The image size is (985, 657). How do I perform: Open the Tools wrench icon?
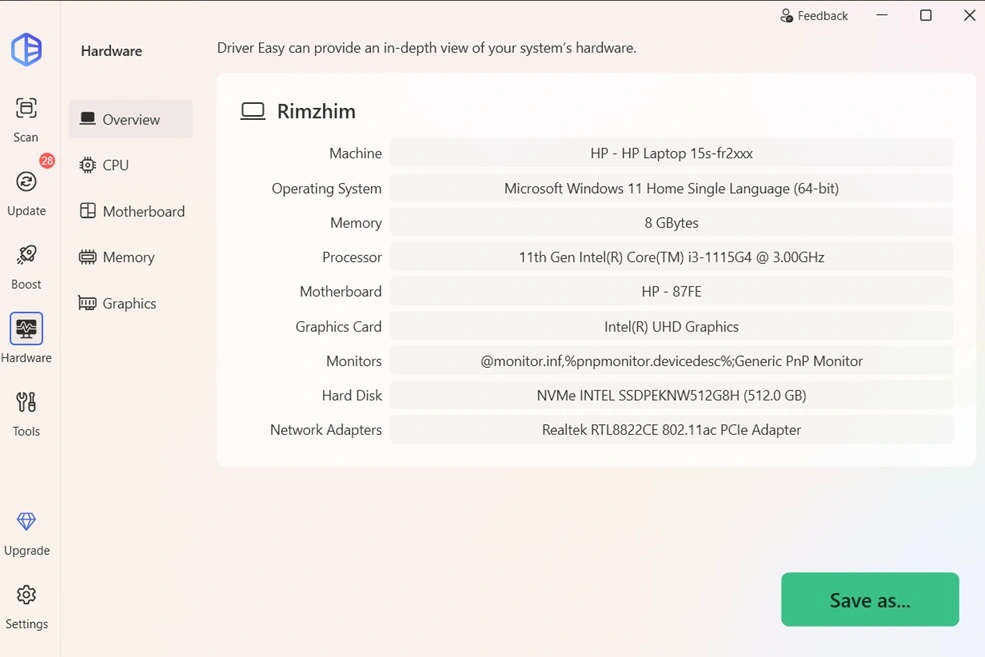(26, 402)
